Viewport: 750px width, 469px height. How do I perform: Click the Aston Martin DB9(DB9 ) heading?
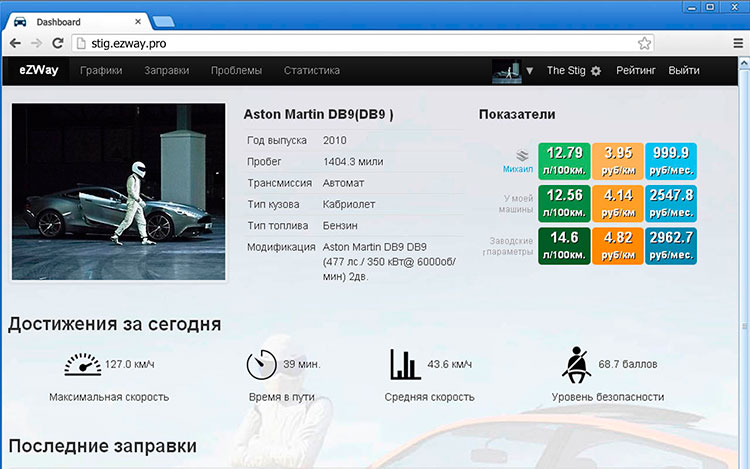pos(319,115)
